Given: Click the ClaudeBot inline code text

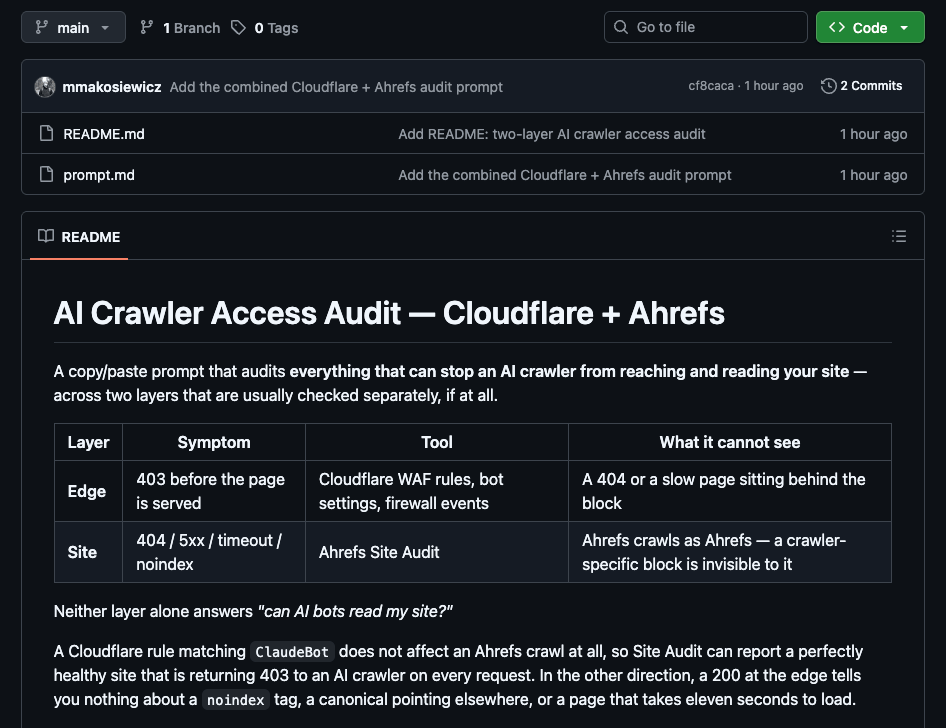Looking at the screenshot, I should click(x=292, y=652).
